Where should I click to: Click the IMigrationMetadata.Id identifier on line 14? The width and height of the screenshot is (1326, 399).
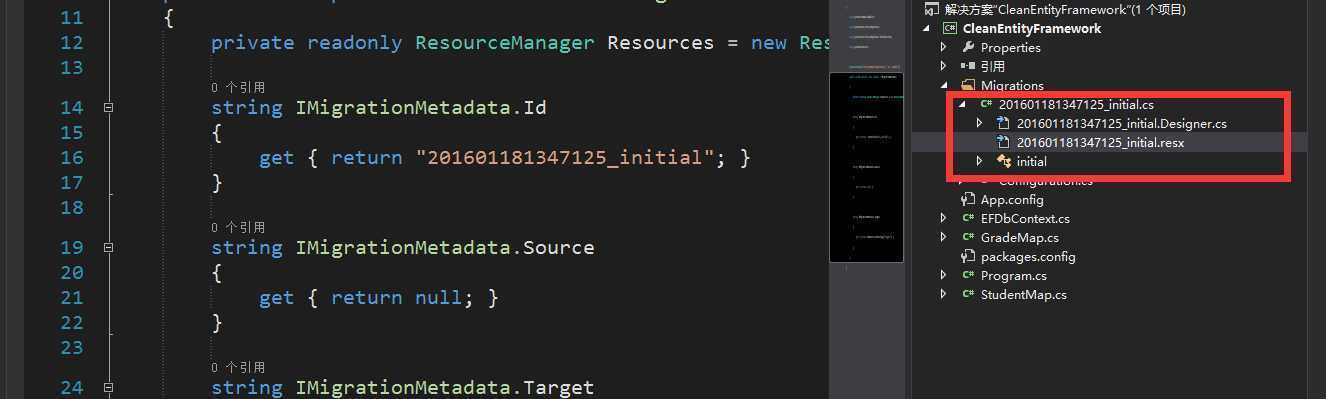click(420, 107)
